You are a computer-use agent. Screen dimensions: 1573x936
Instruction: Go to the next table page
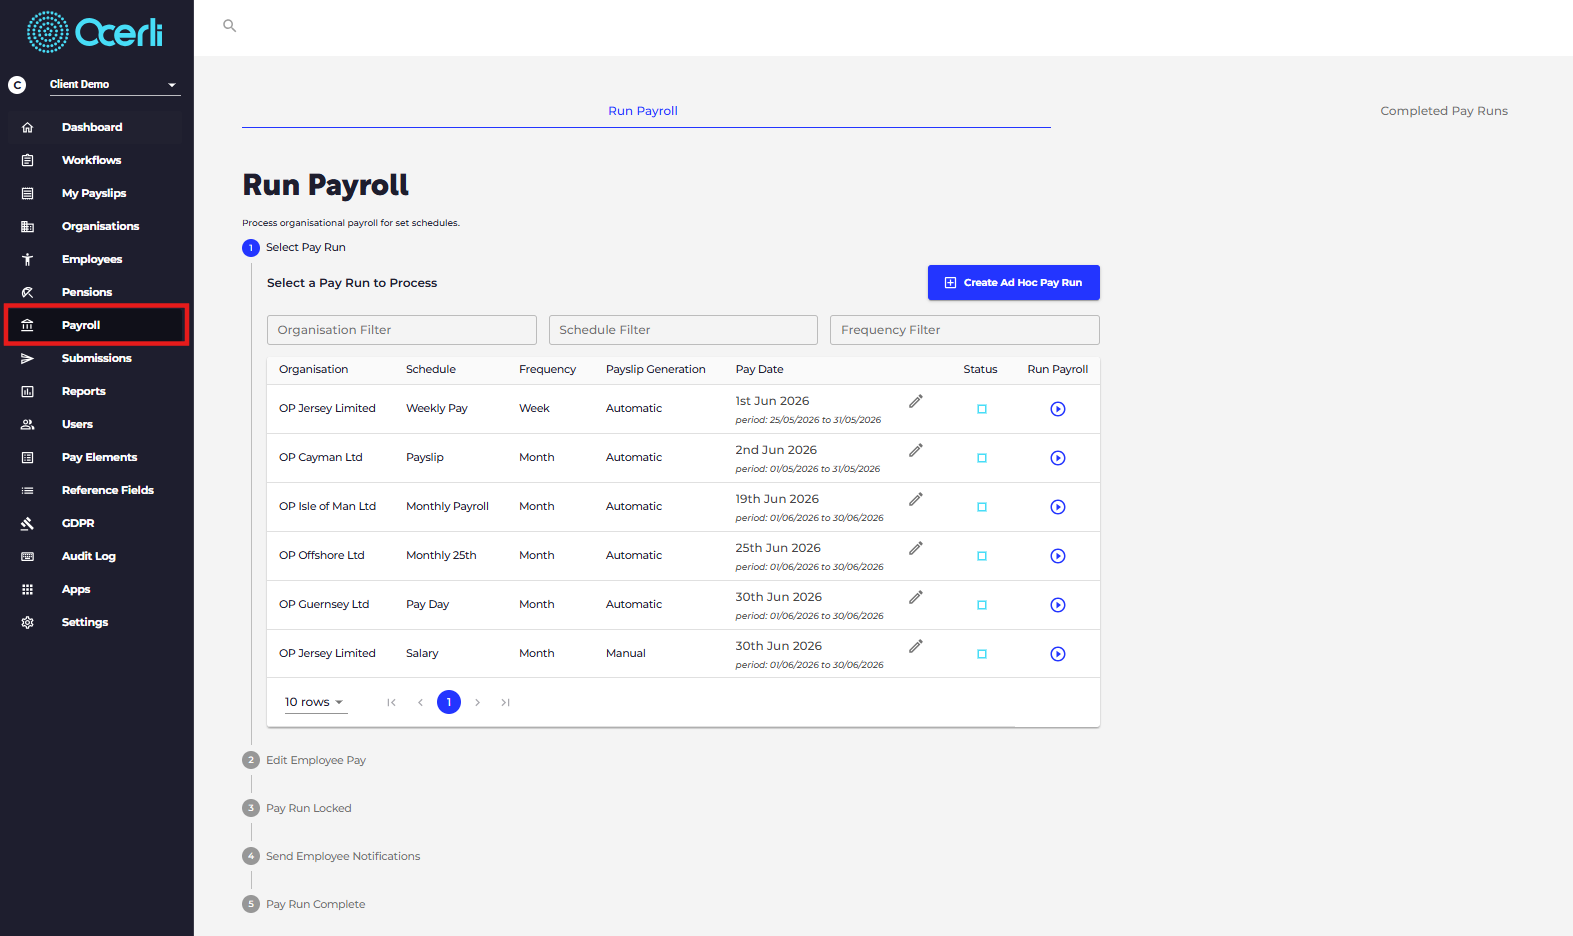coord(478,702)
